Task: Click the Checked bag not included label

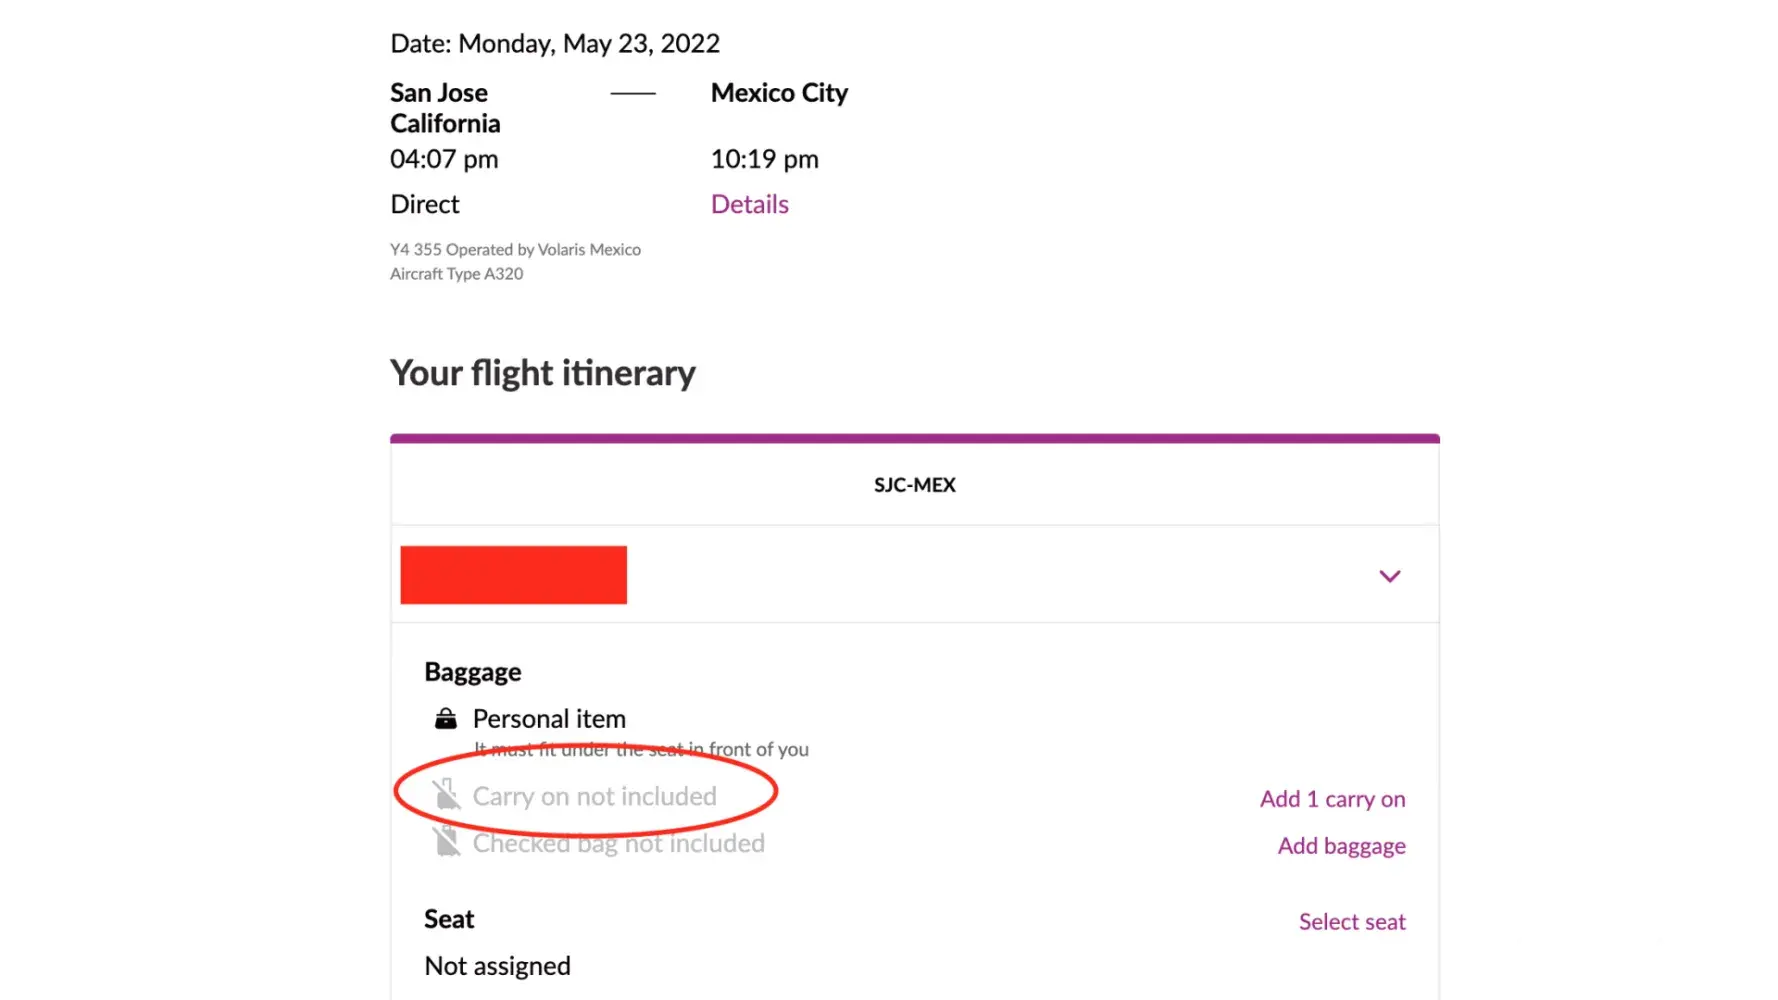Action: (618, 843)
